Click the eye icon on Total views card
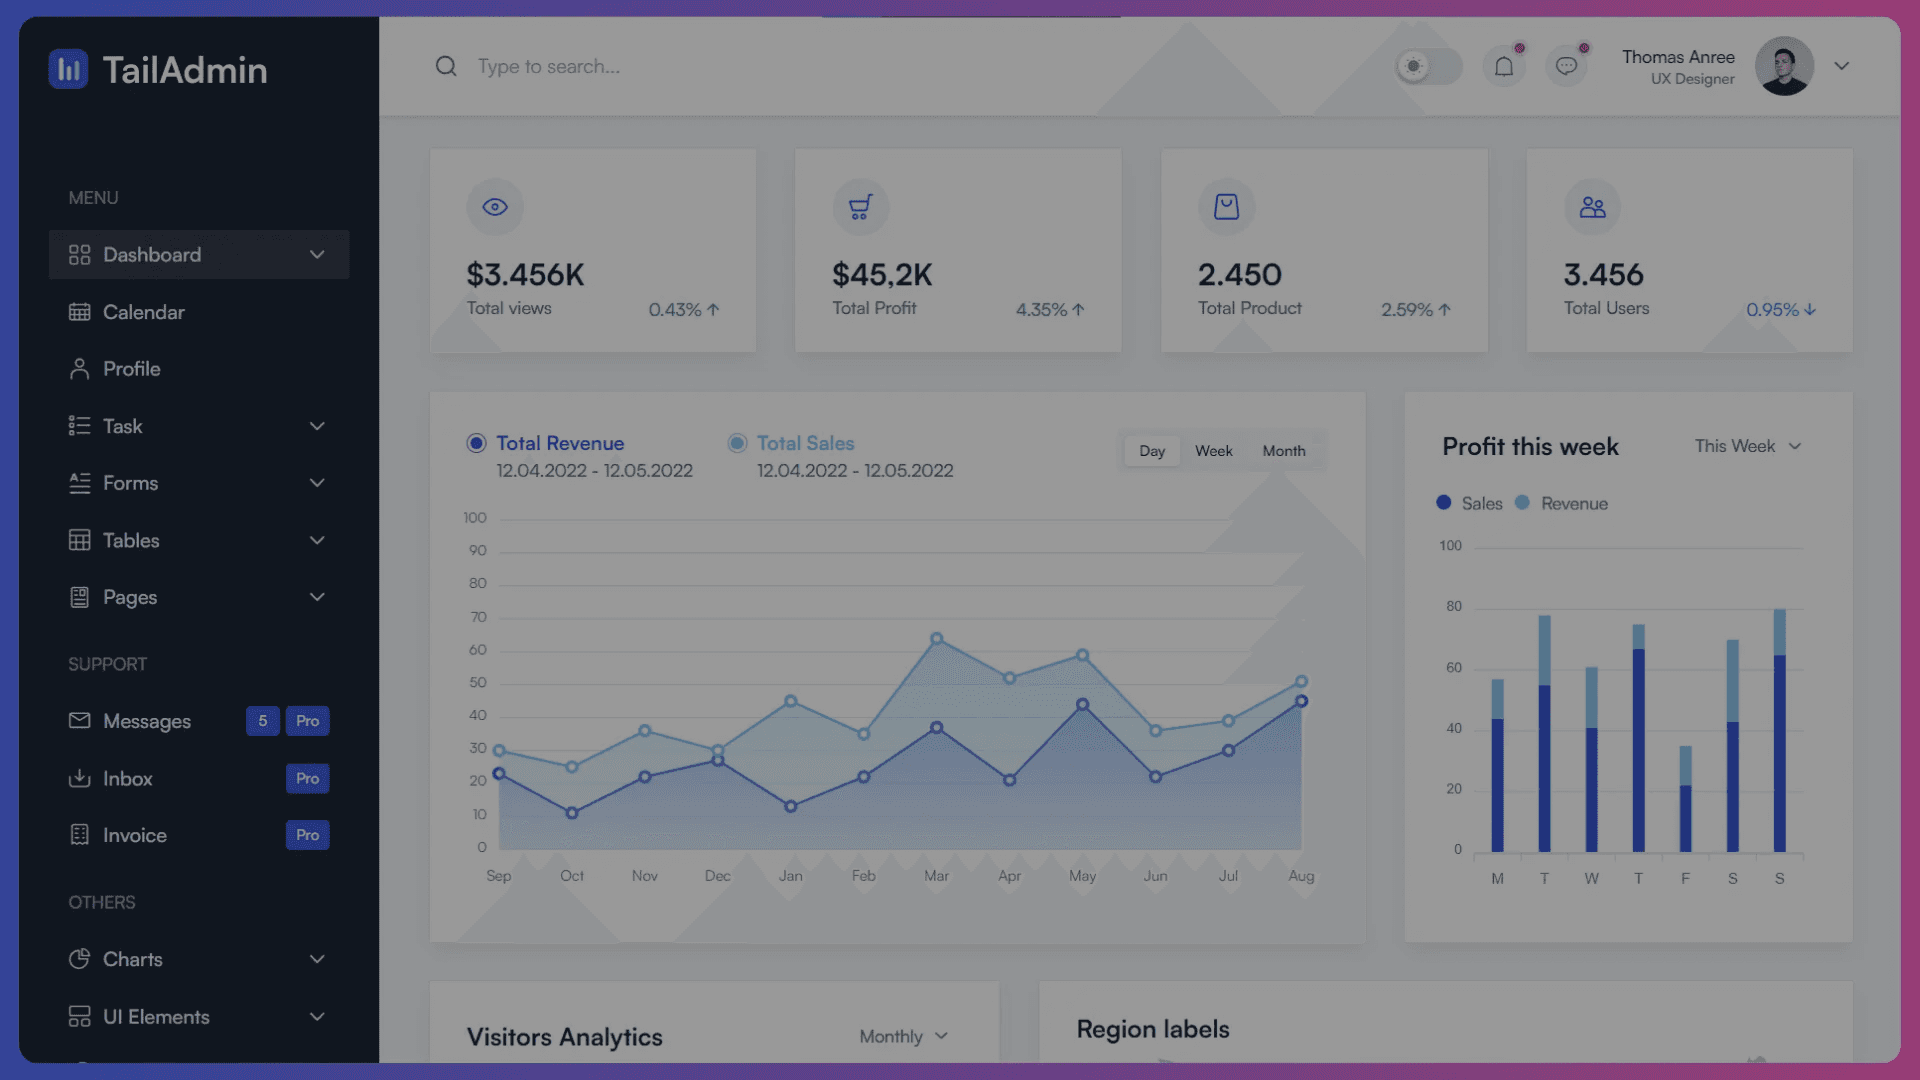 [x=495, y=207]
